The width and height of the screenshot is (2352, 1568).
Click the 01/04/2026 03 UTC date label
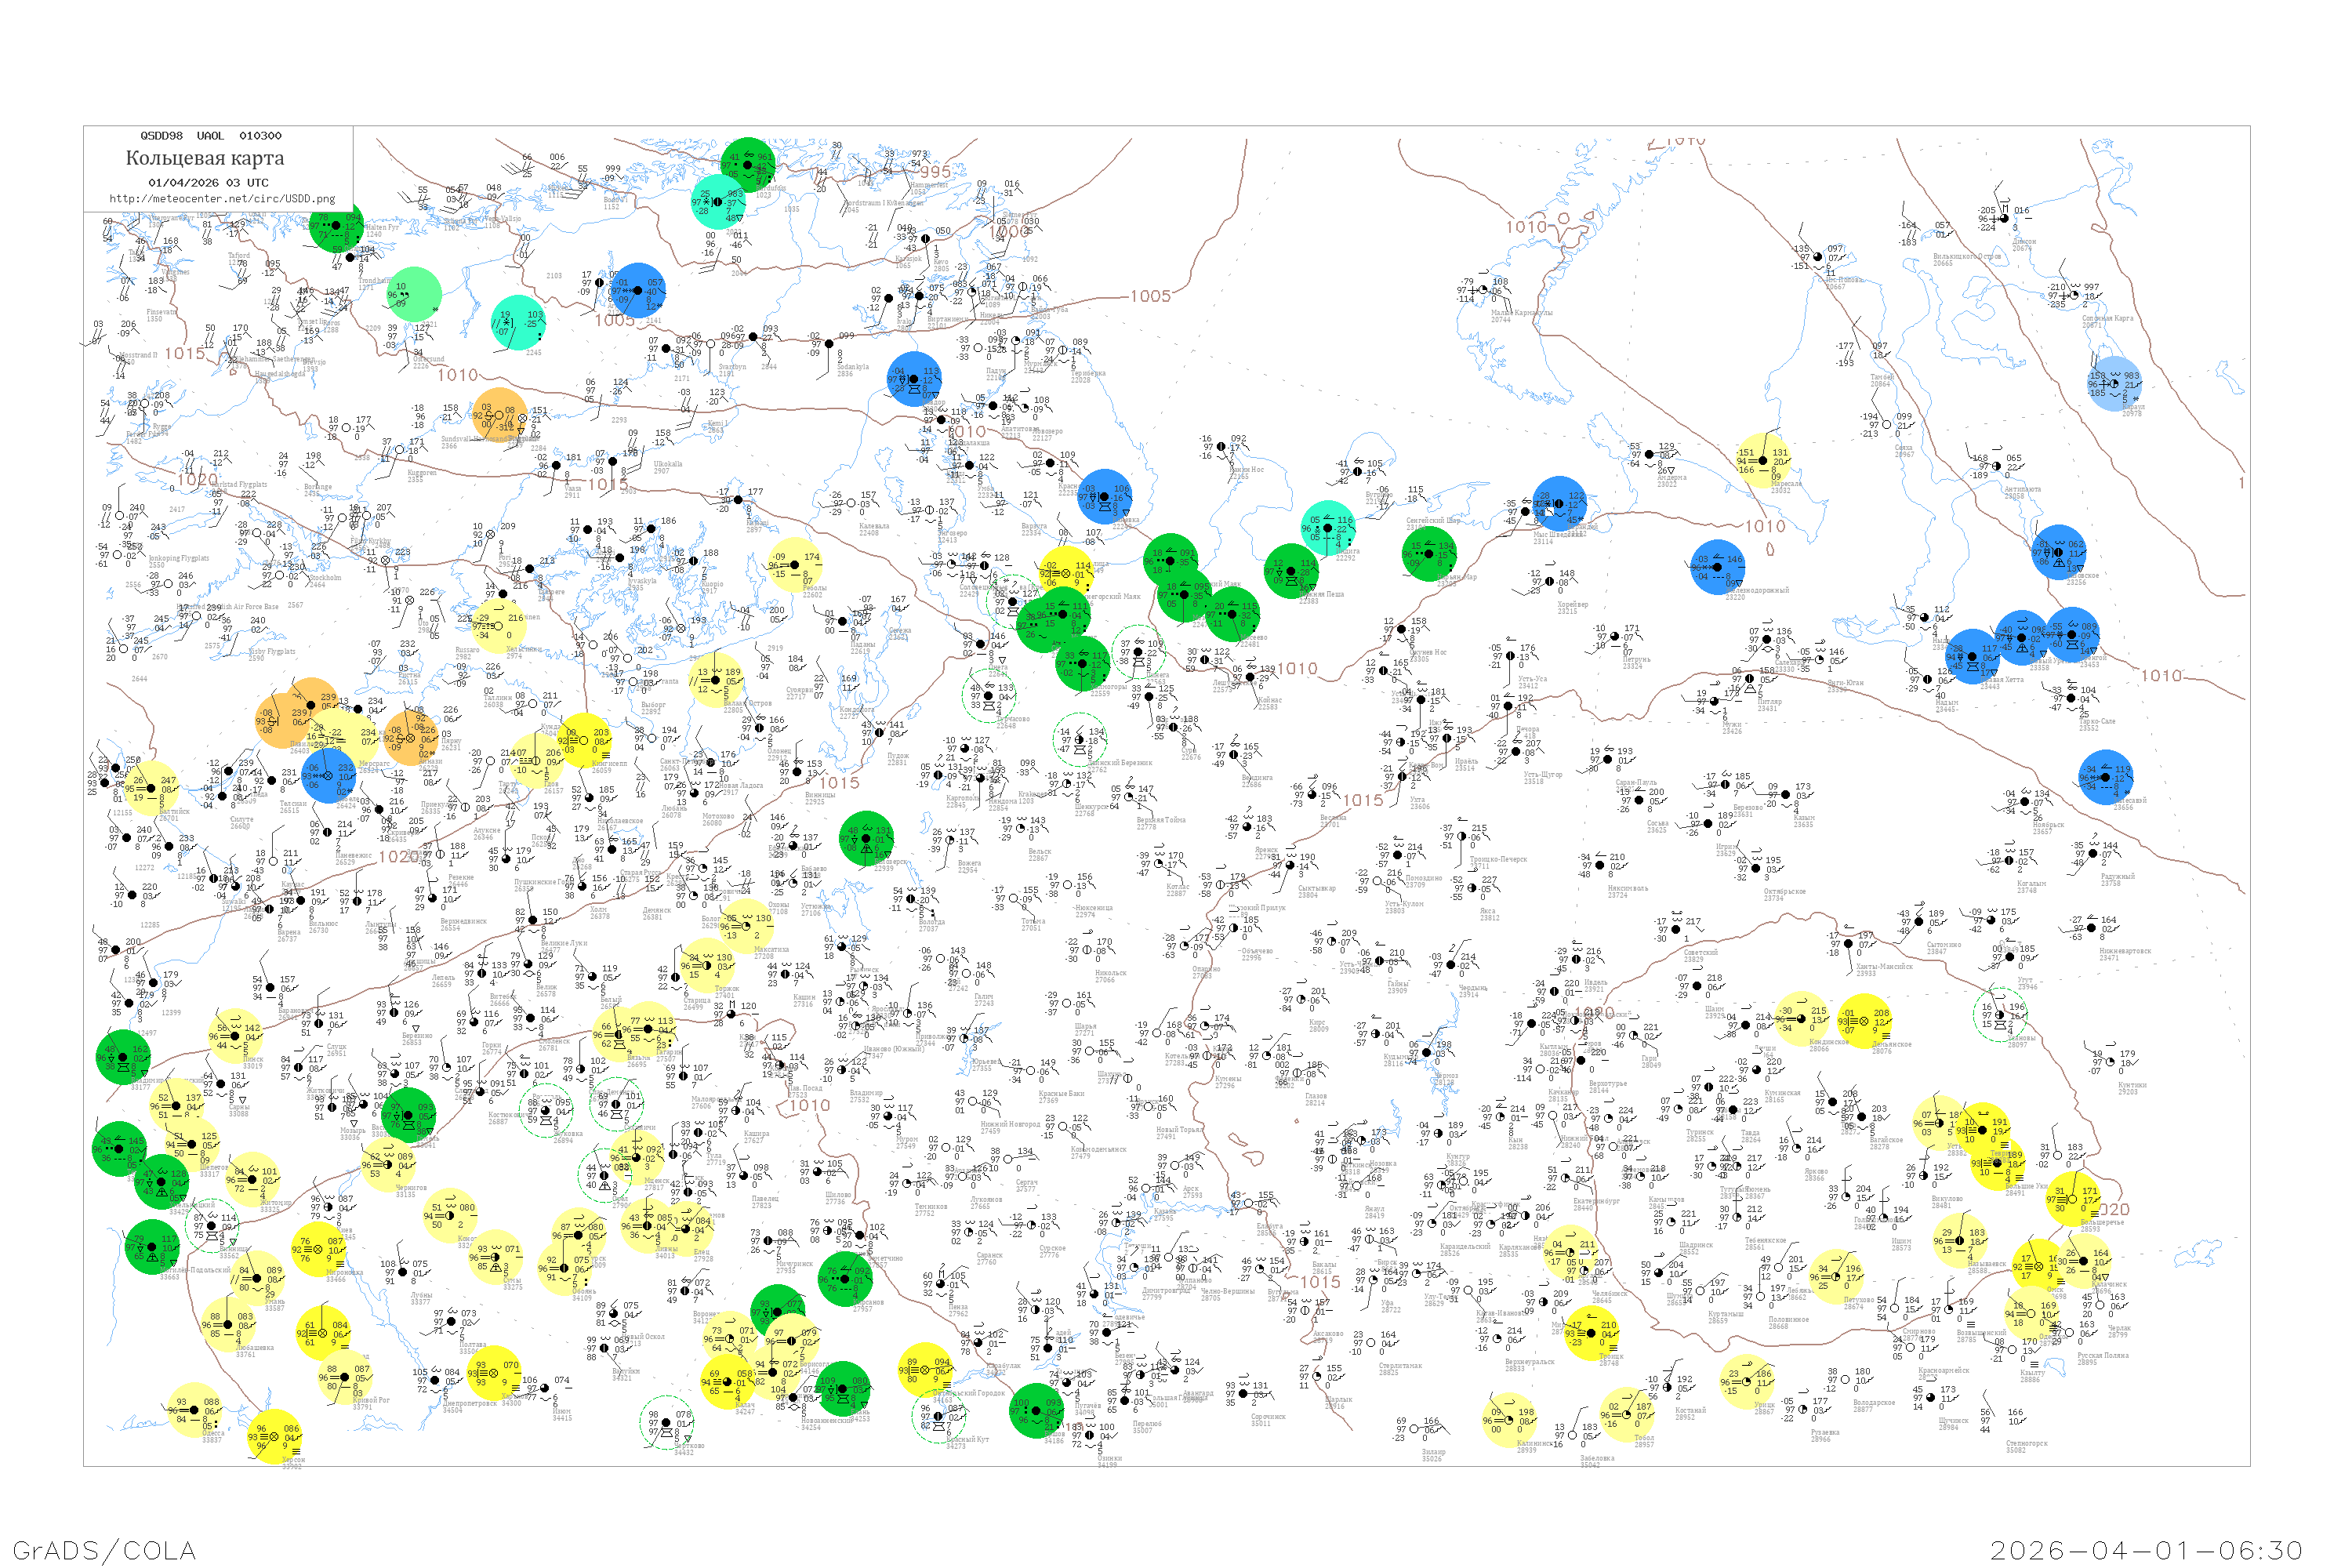(x=208, y=182)
